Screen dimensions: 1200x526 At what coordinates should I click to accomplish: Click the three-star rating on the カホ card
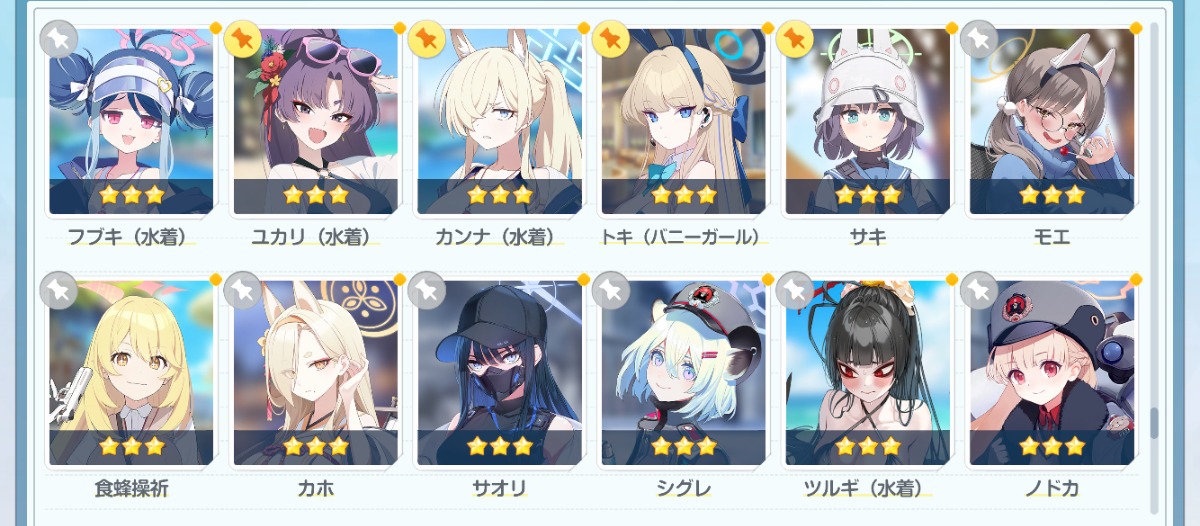pyautogui.click(x=315, y=446)
